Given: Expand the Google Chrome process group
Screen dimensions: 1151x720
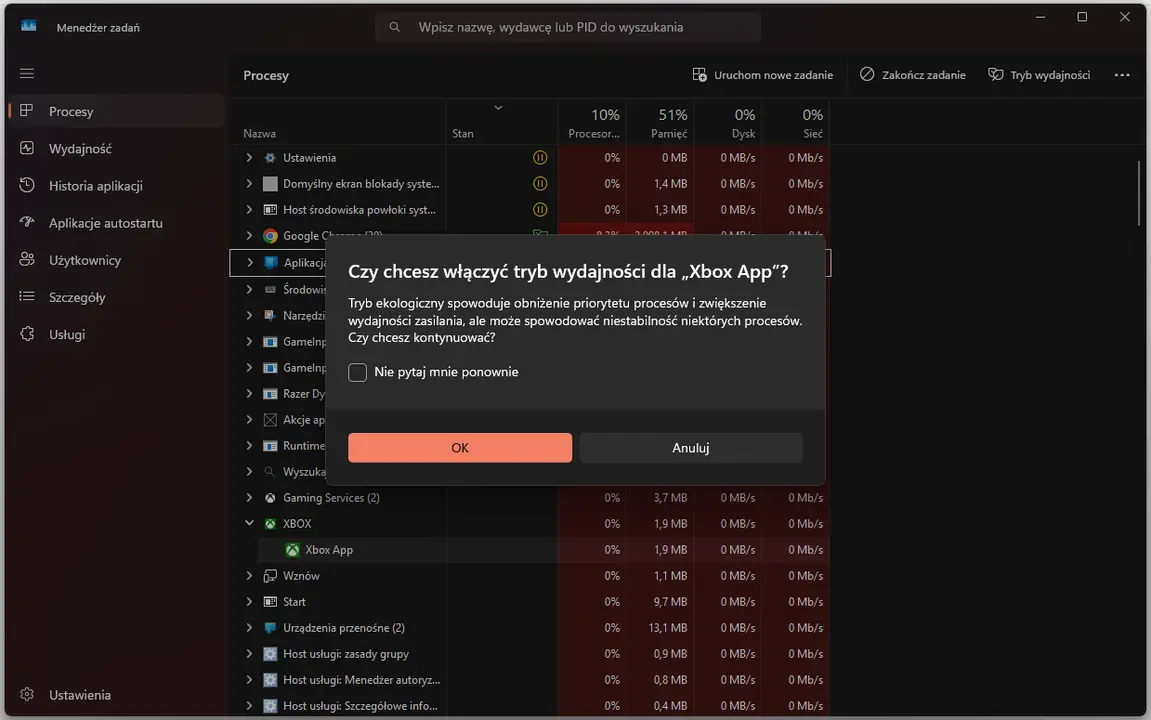Looking at the screenshot, I should point(249,236).
